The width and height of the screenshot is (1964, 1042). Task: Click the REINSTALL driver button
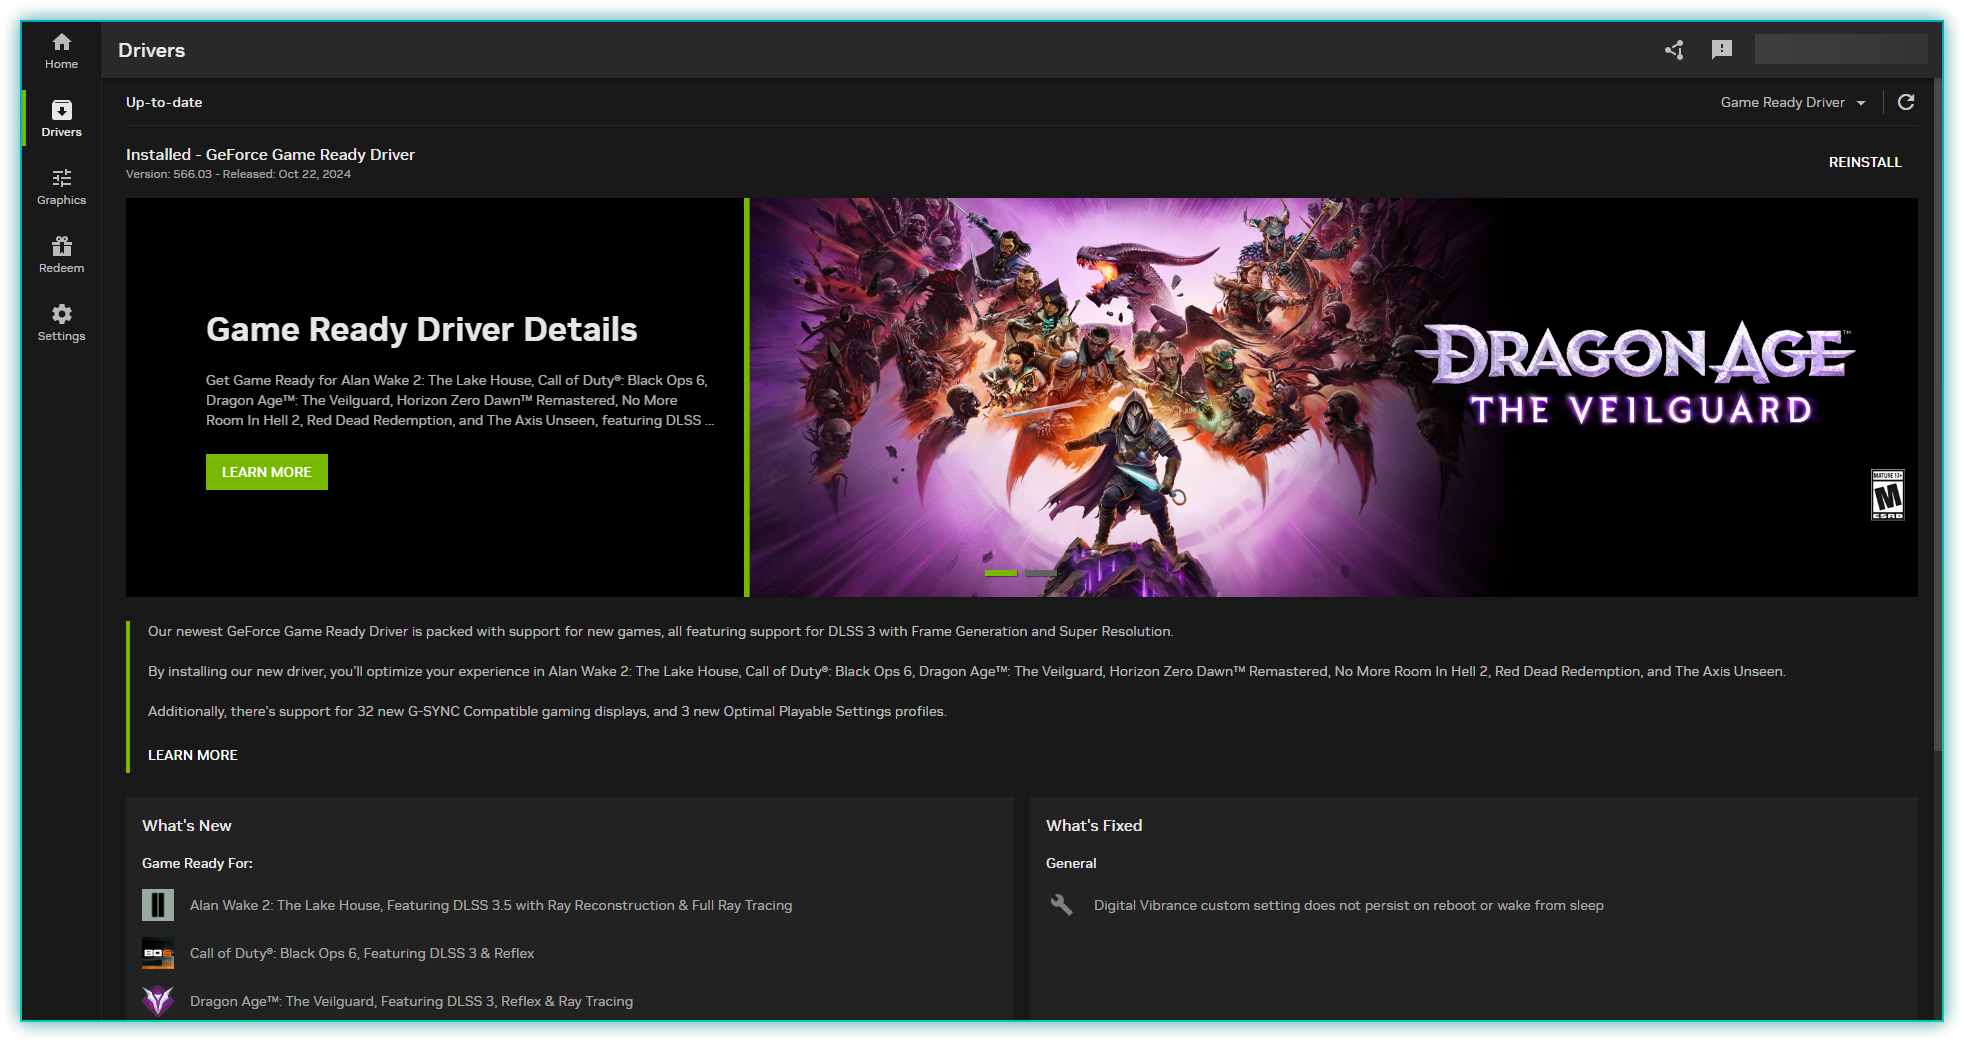(1865, 162)
